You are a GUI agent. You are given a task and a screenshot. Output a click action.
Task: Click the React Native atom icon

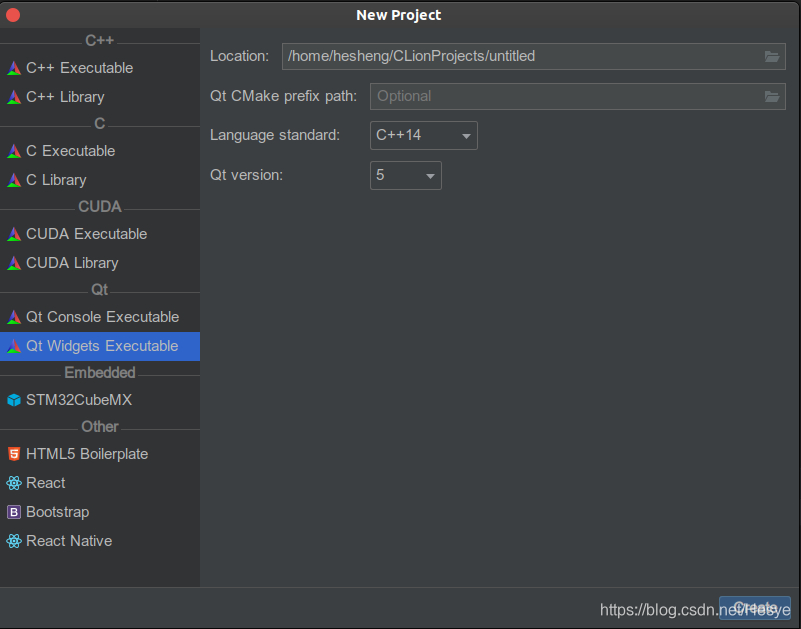(14, 541)
